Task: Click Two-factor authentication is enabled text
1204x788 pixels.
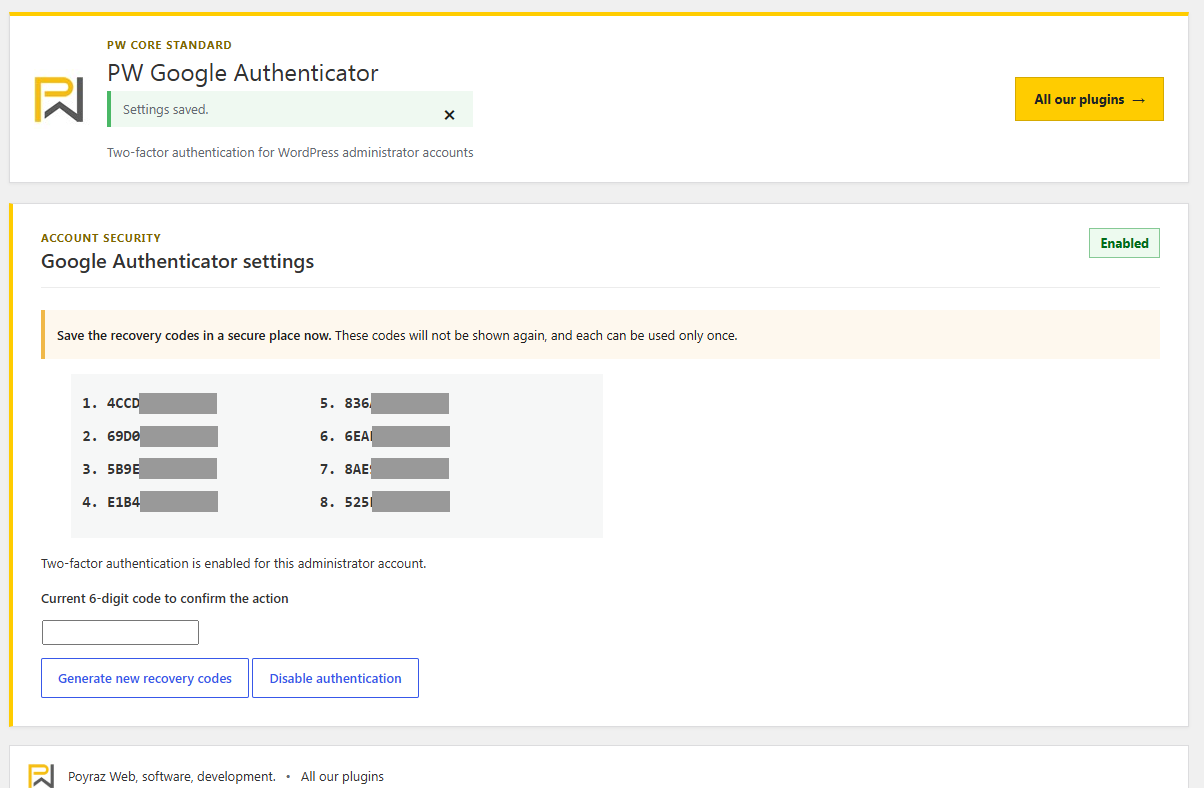Action: point(234,564)
